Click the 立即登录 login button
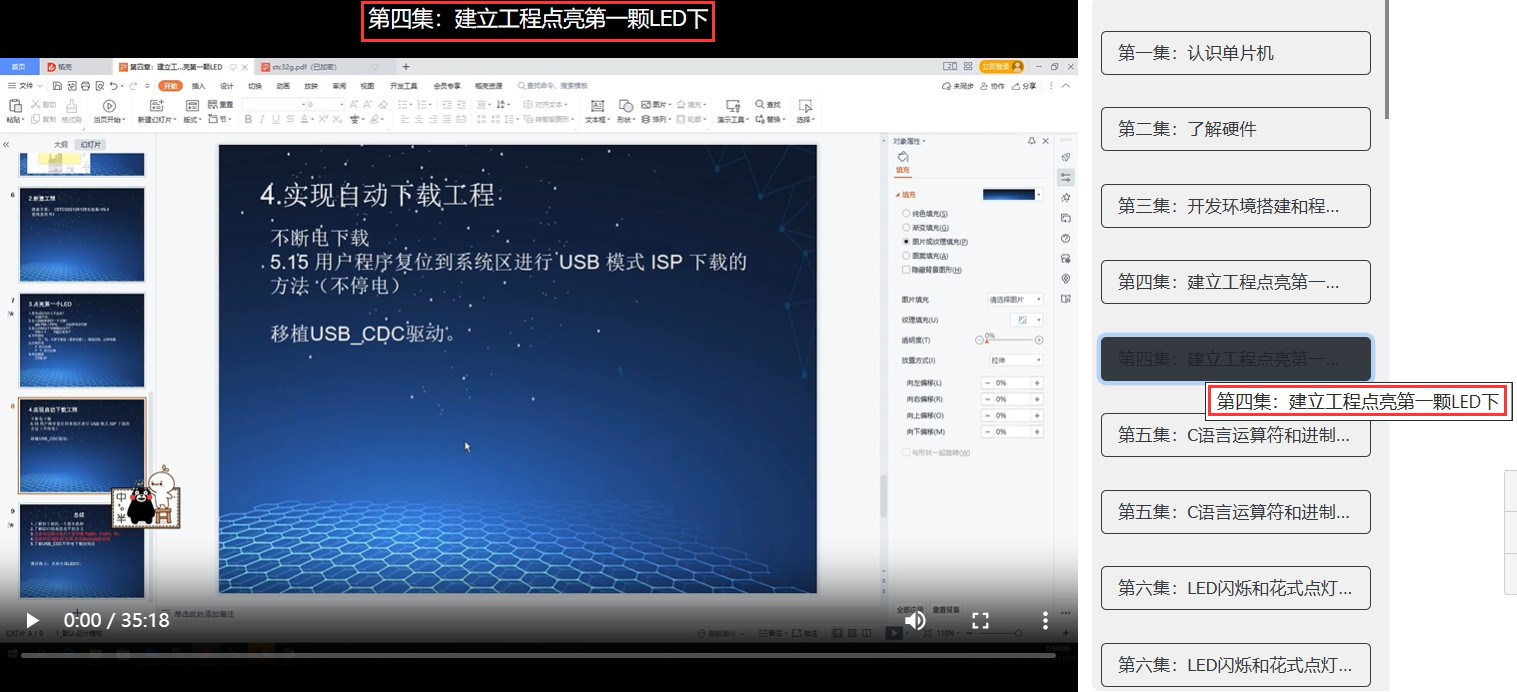 [1001, 67]
